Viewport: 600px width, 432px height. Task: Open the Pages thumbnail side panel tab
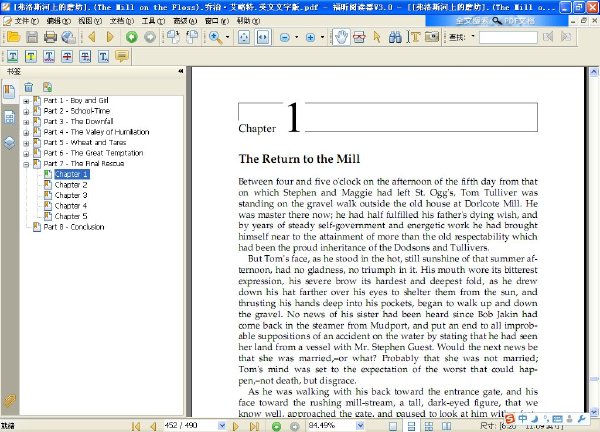pos(10,117)
